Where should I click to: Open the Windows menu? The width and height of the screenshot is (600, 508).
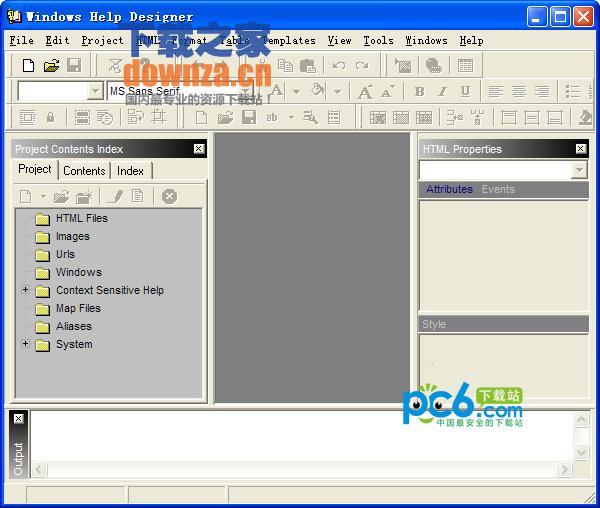[x=426, y=40]
